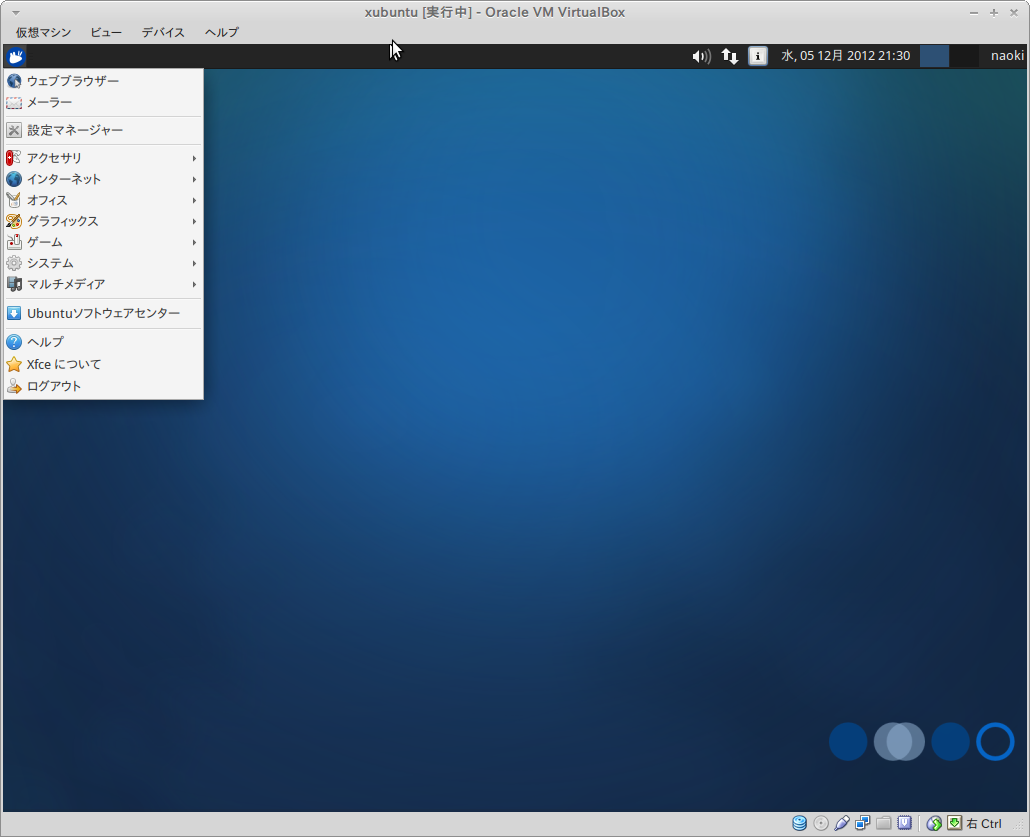Image resolution: width=1030 pixels, height=837 pixels.
Task: Click the VirtualBox hard disk activity icon
Action: [799, 823]
